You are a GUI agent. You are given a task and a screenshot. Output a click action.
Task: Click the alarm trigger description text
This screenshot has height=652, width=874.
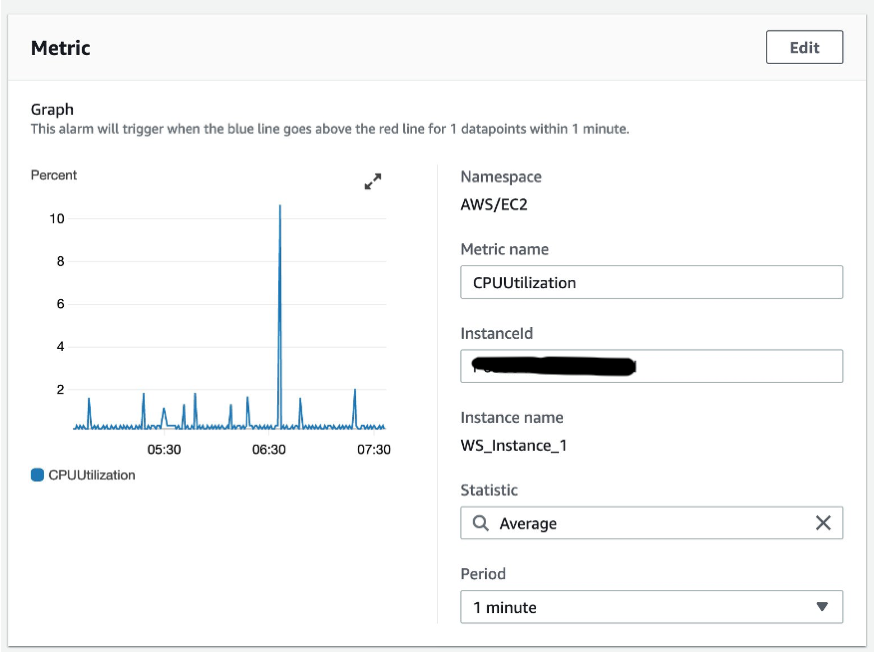pos(329,129)
